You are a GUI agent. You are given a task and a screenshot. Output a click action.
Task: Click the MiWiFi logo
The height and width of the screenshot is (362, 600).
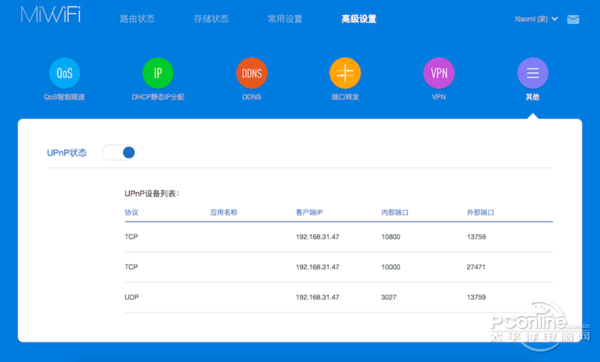pos(51,15)
